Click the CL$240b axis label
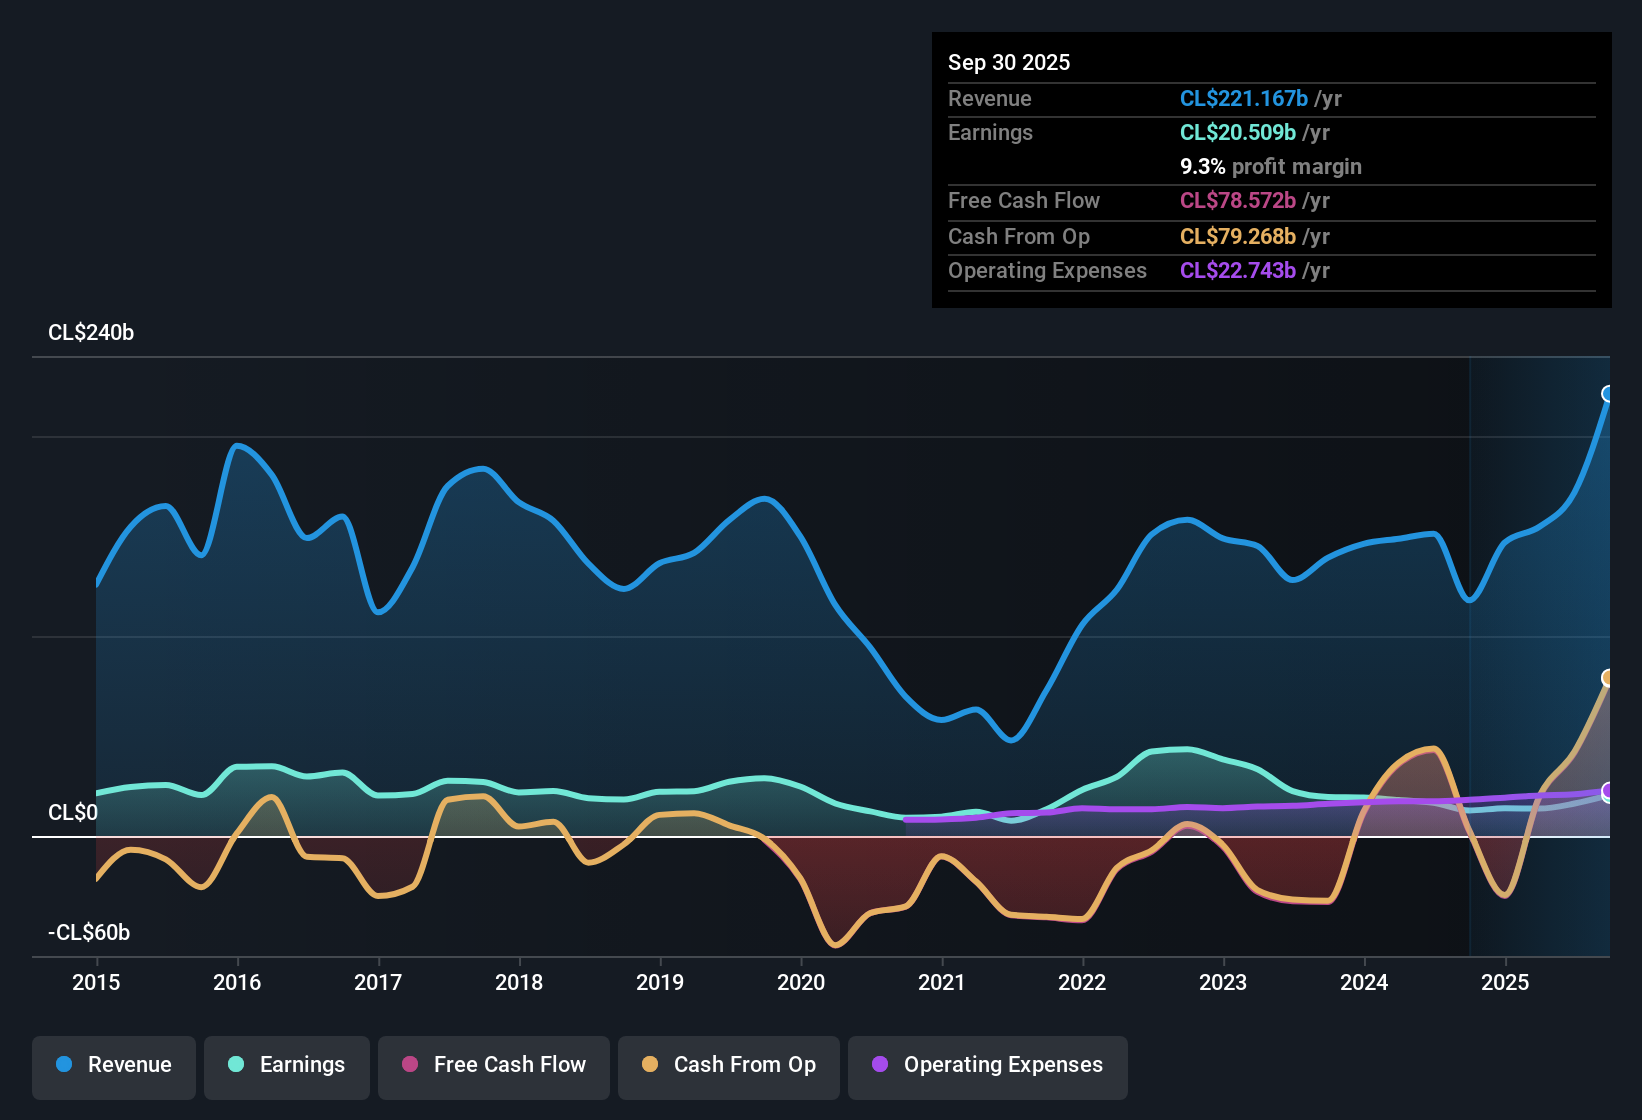Viewport: 1642px width, 1120px height. tap(90, 333)
